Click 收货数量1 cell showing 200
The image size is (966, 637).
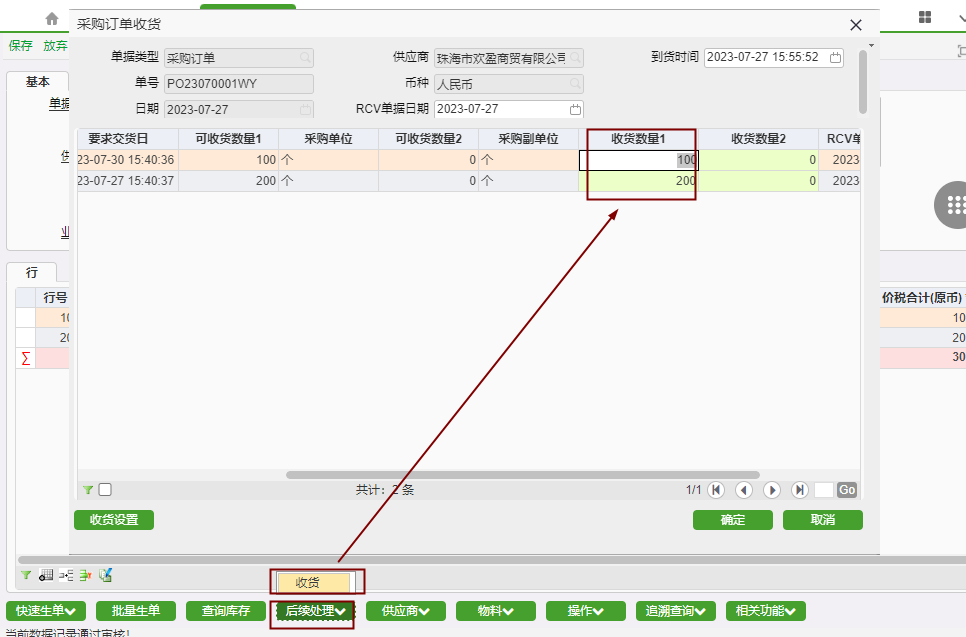[638, 181]
